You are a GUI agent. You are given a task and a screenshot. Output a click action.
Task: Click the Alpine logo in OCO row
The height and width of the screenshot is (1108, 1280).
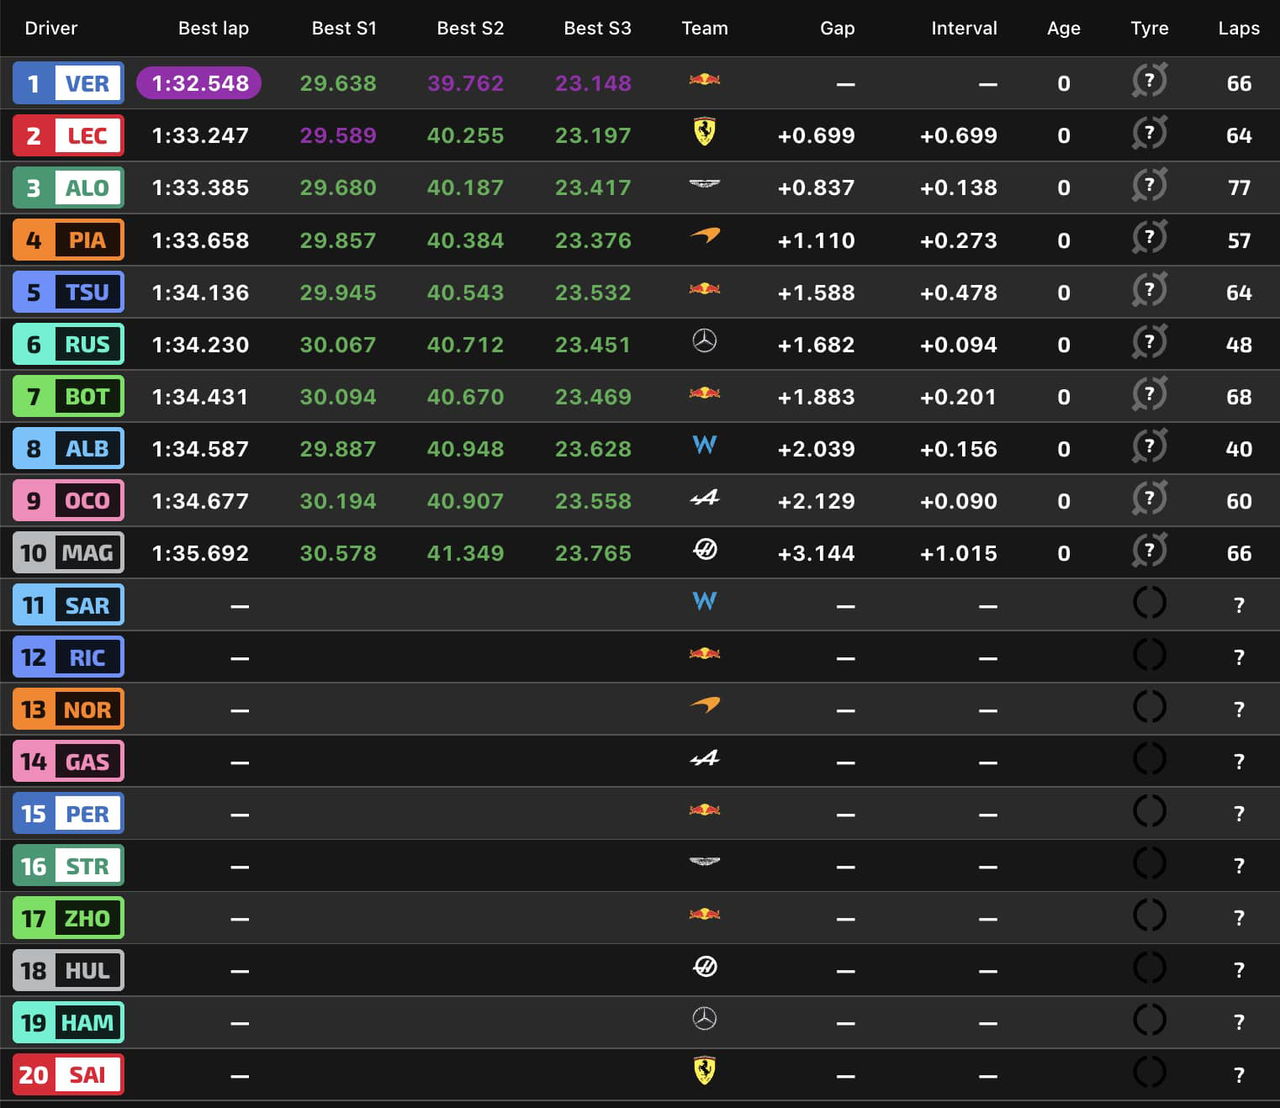coord(705,497)
